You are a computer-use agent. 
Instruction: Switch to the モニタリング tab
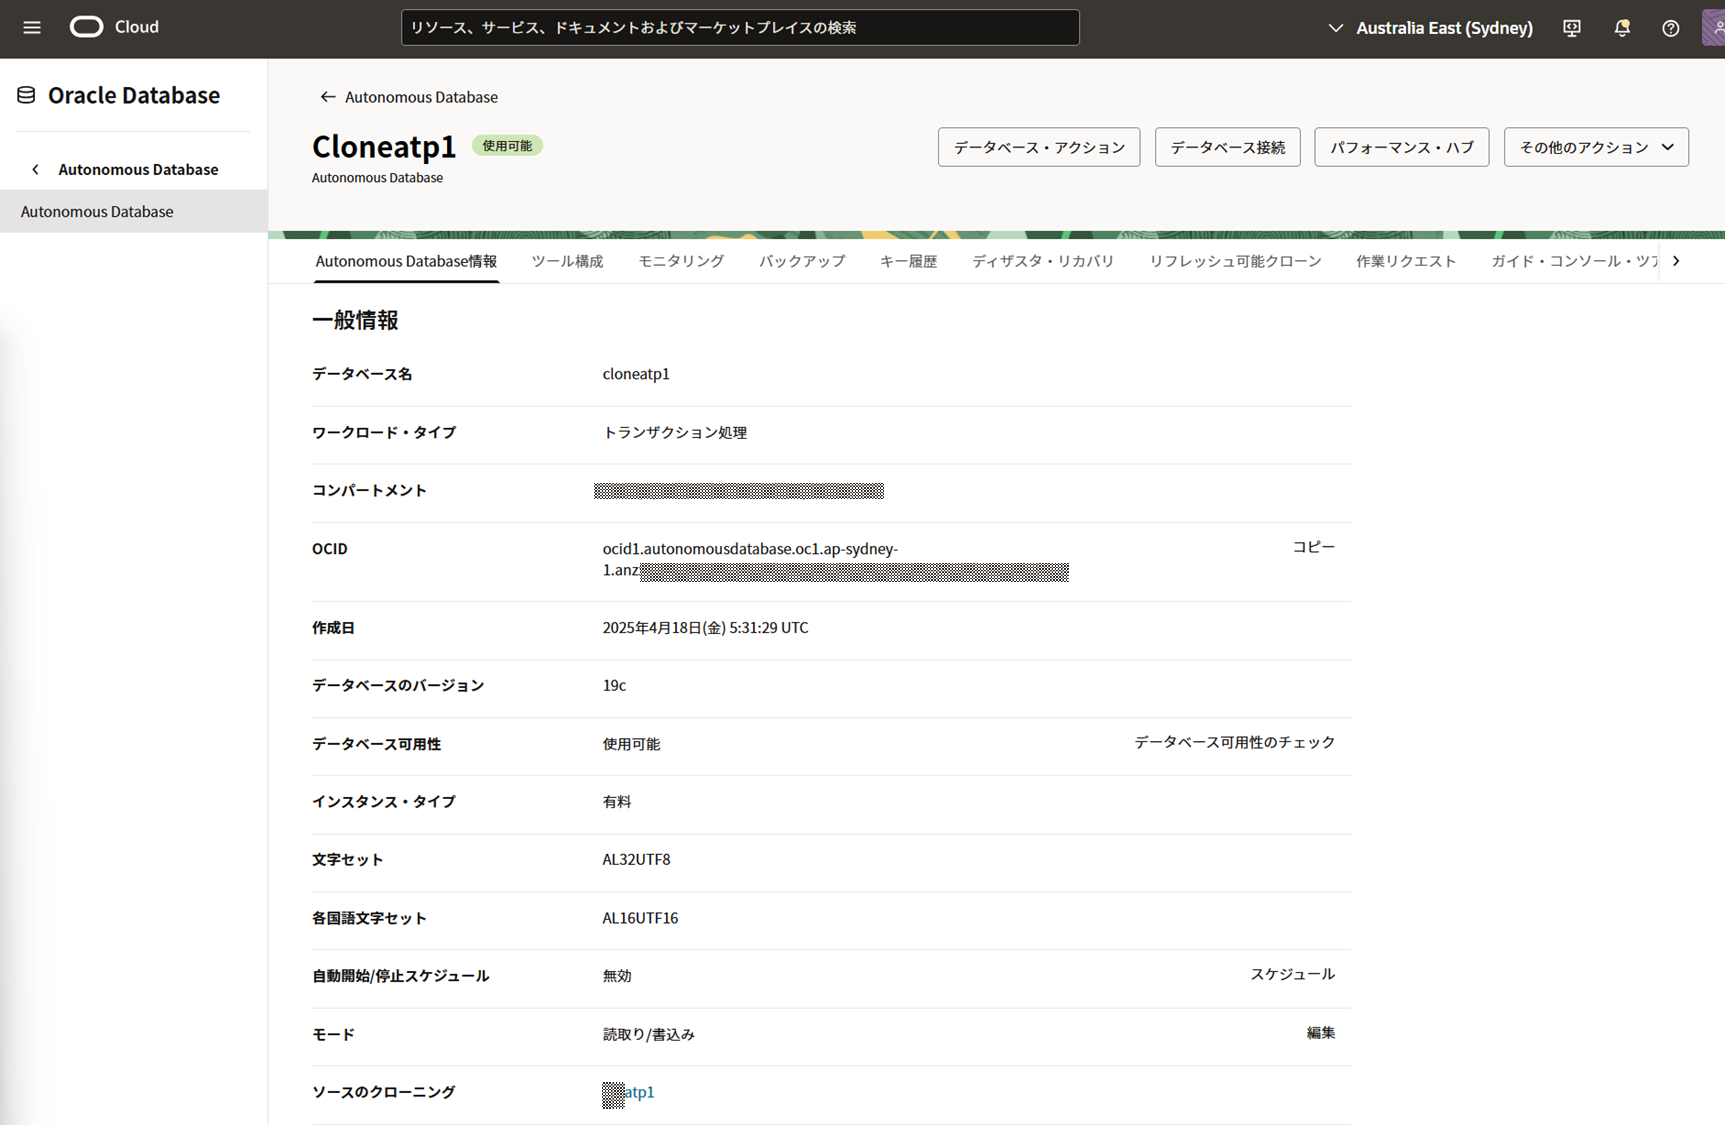tap(681, 261)
